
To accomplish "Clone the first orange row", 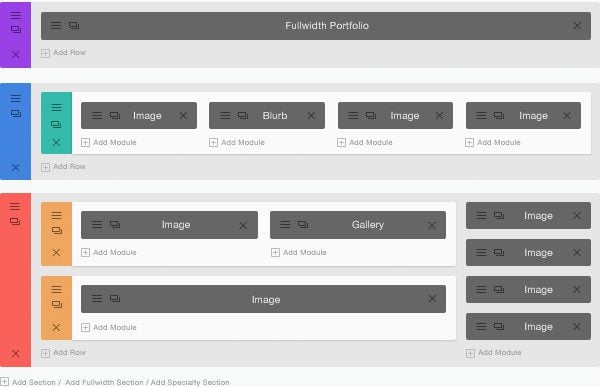I will point(57,230).
